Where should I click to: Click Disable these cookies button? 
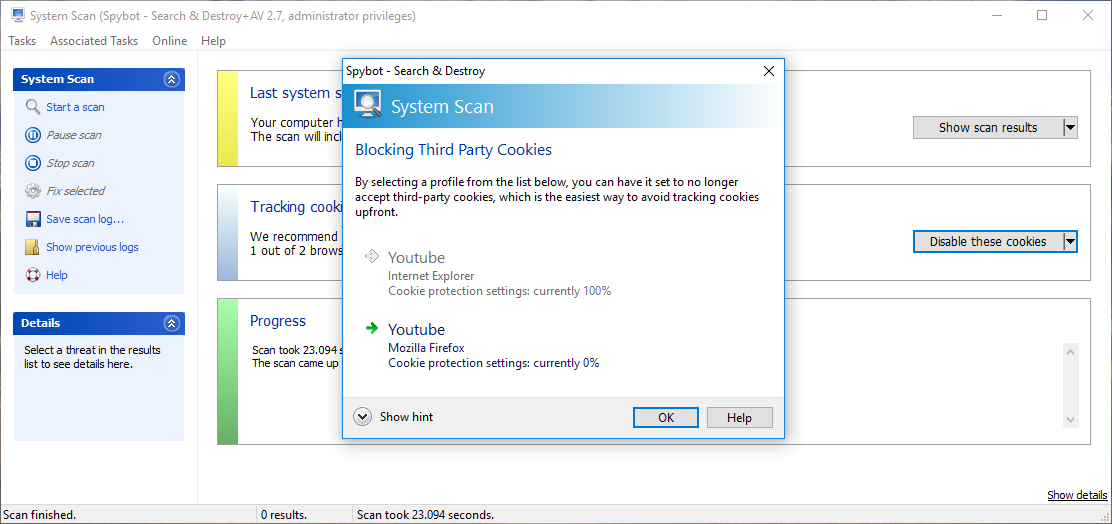point(989,242)
